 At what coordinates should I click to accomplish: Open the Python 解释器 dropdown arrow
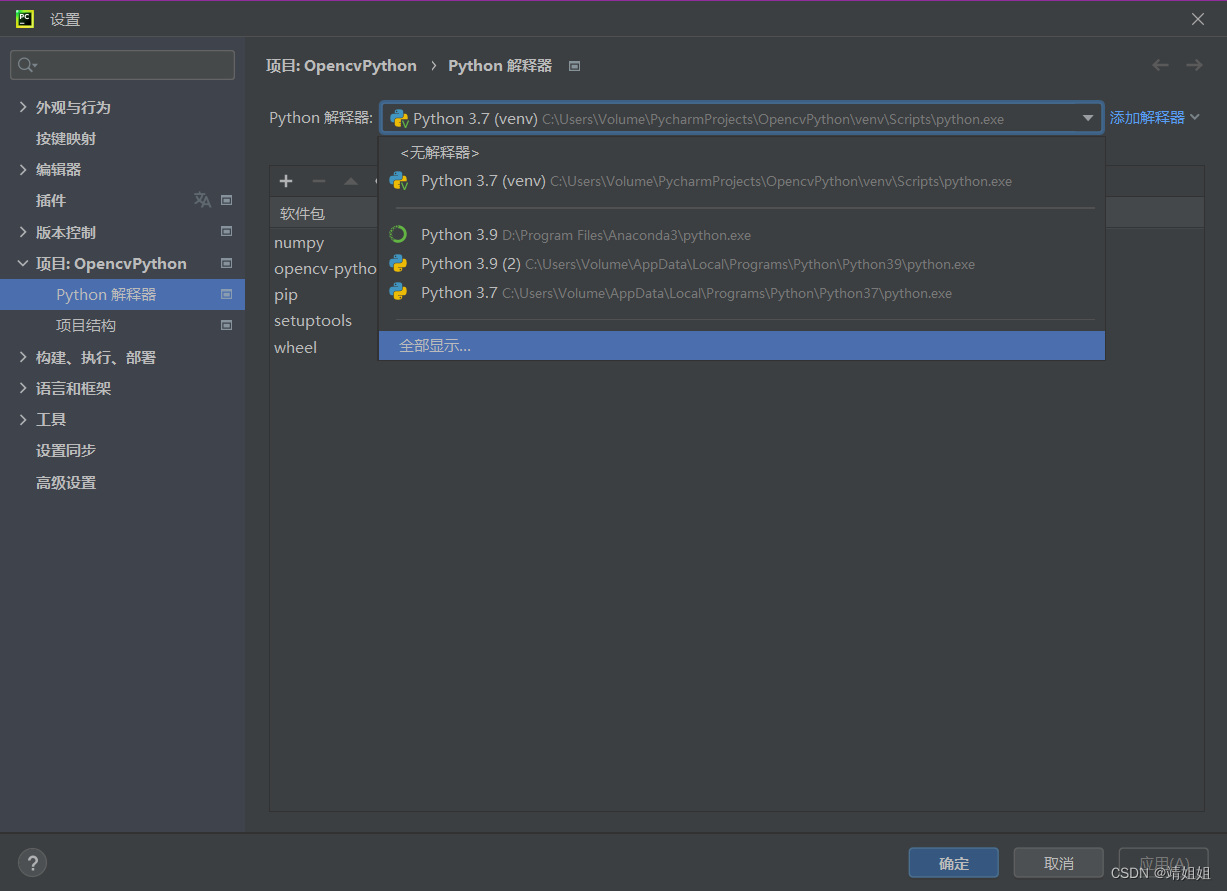click(x=1088, y=117)
